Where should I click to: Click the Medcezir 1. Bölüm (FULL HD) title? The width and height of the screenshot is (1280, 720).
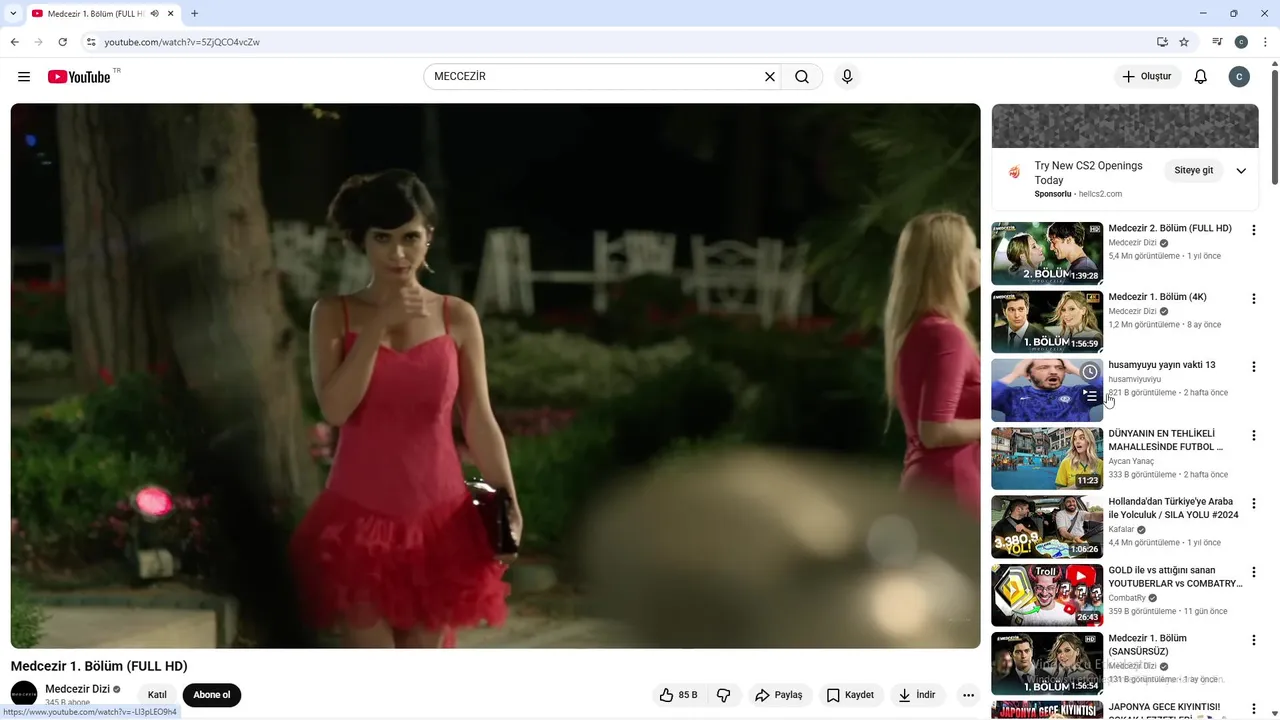[x=99, y=666]
